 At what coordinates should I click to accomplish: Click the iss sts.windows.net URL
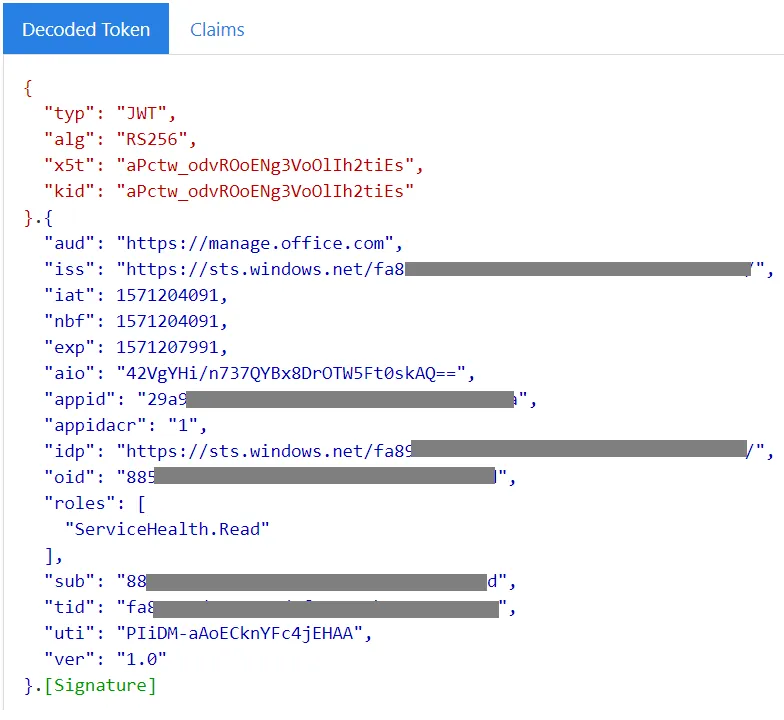coord(260,269)
